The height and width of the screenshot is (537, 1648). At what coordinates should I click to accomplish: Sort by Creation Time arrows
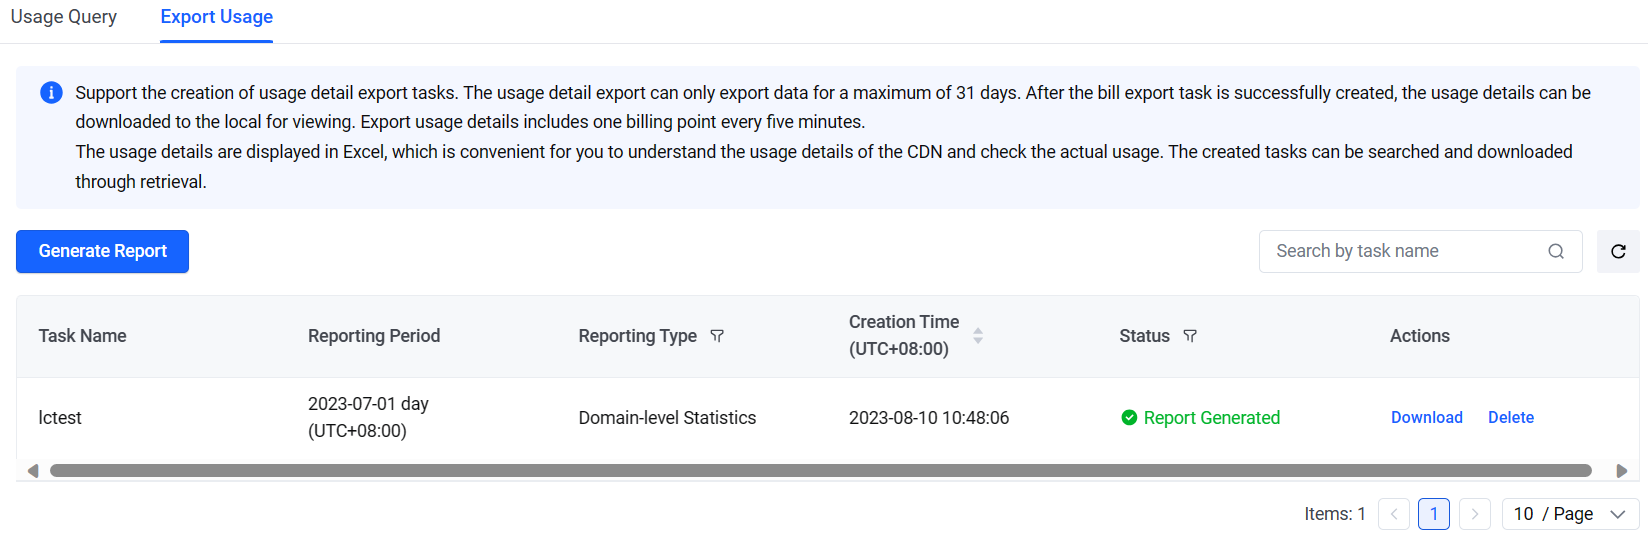click(x=978, y=336)
